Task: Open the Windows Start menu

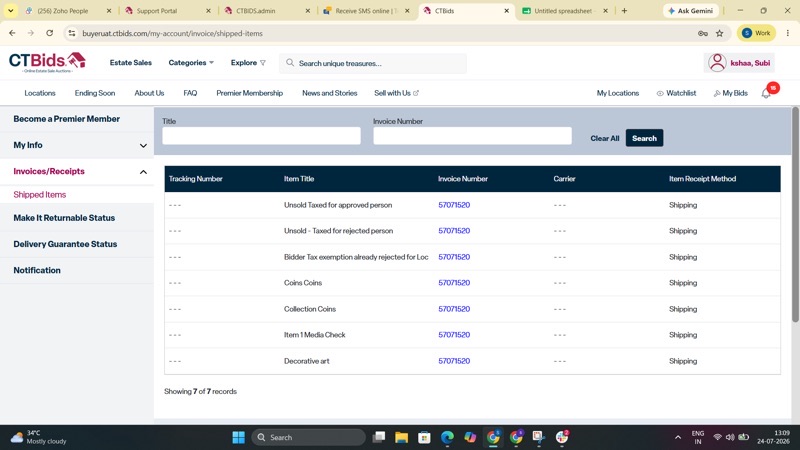Action: [x=238, y=437]
